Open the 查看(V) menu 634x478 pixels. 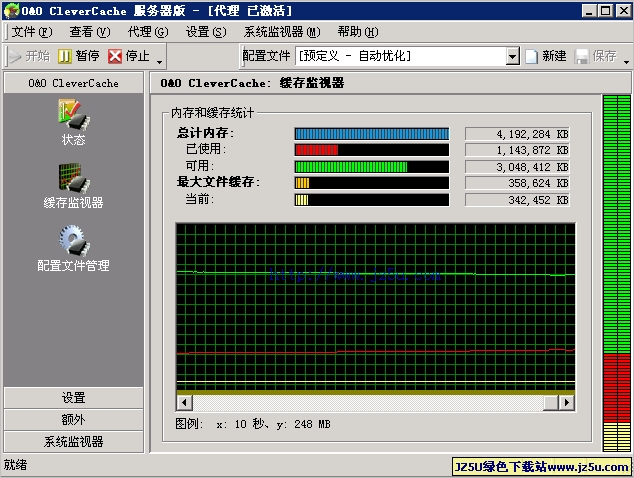[90, 32]
